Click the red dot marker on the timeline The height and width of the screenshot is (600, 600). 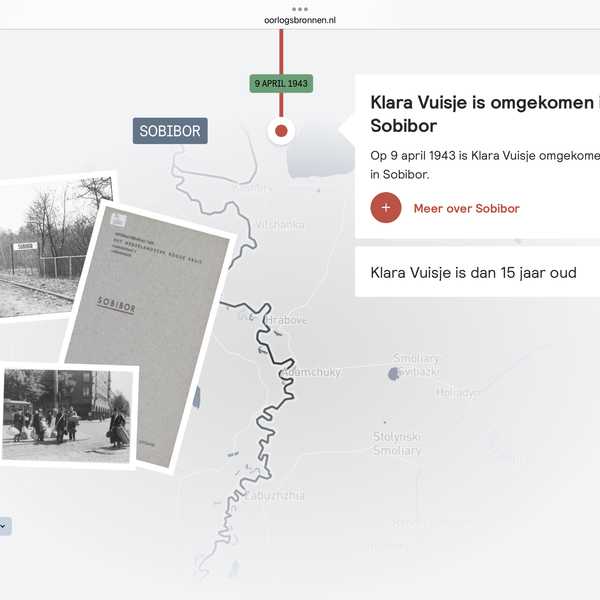point(281,131)
